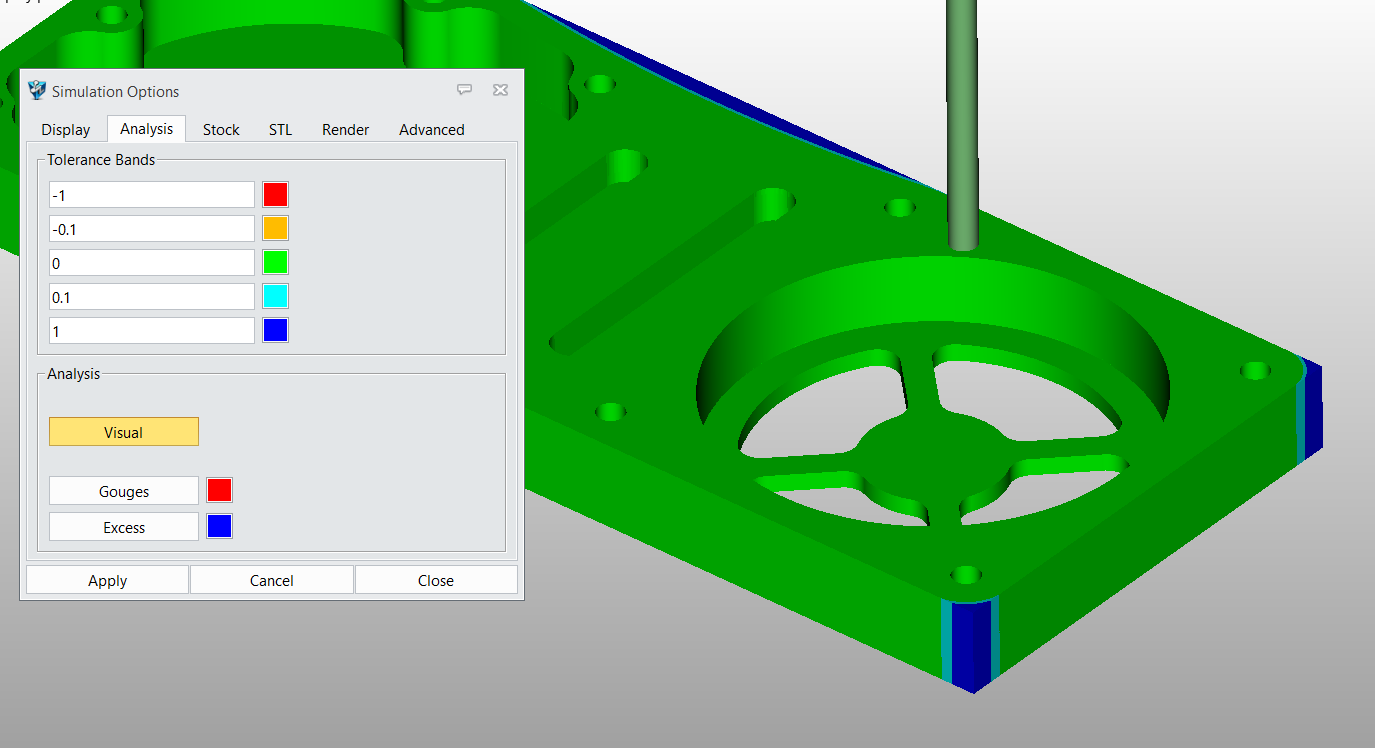
Task: Click the Cancel button
Action: click(x=271, y=580)
